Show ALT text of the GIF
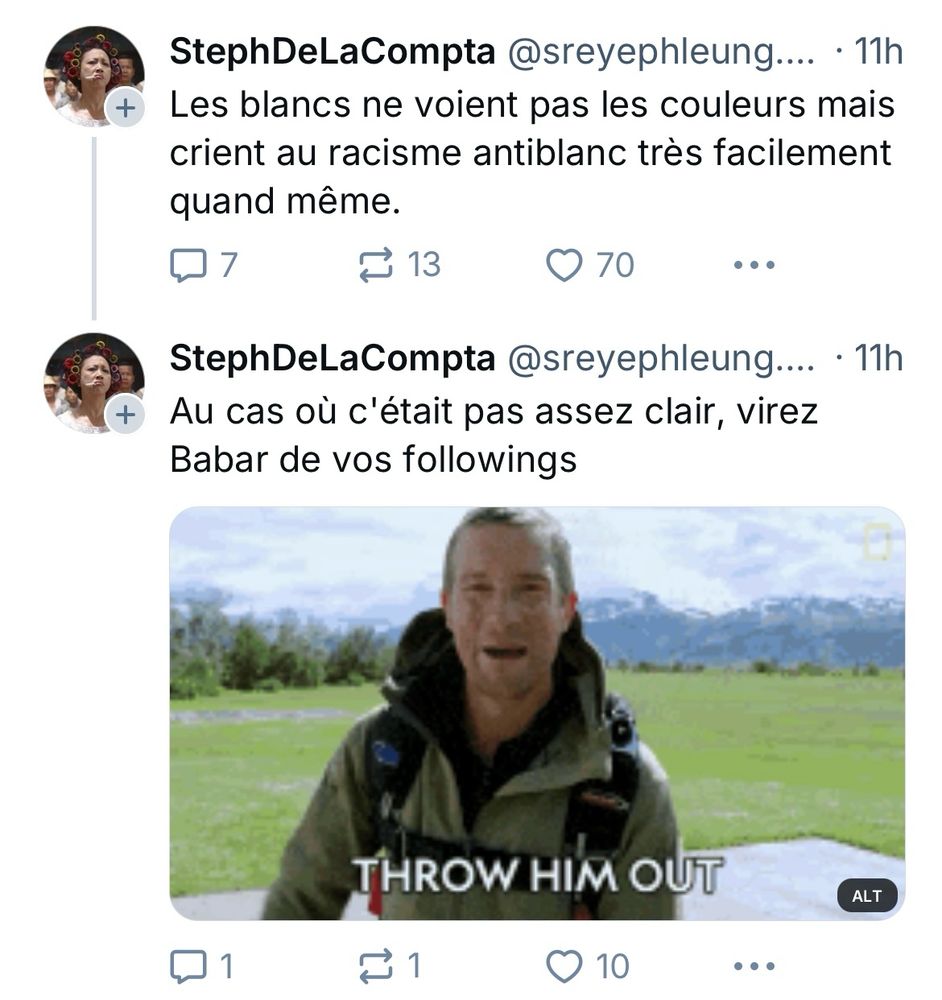 point(866,895)
